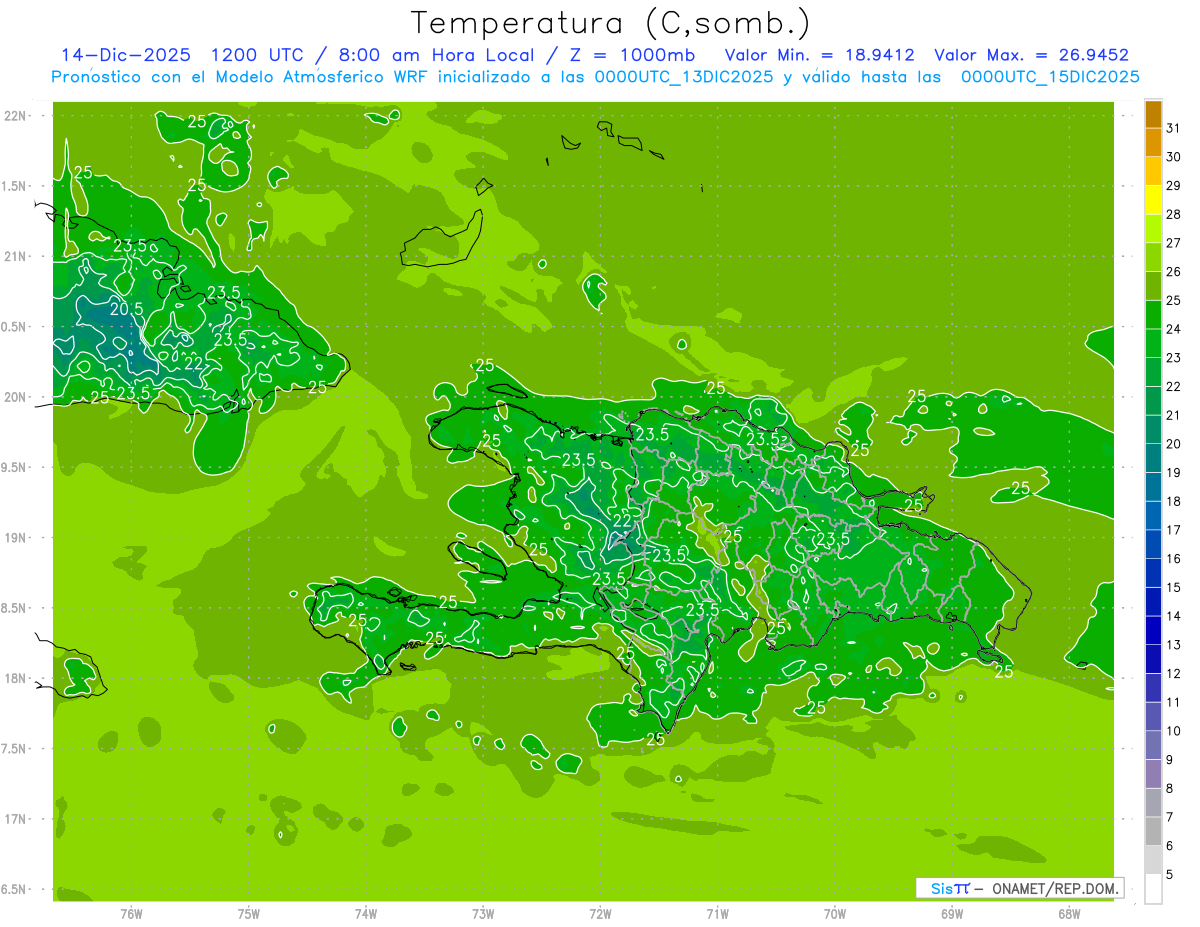Click the '0.5N' latitude axis label
Image resolution: width=1200 pixels, height=927 pixels.
[x=14, y=327]
